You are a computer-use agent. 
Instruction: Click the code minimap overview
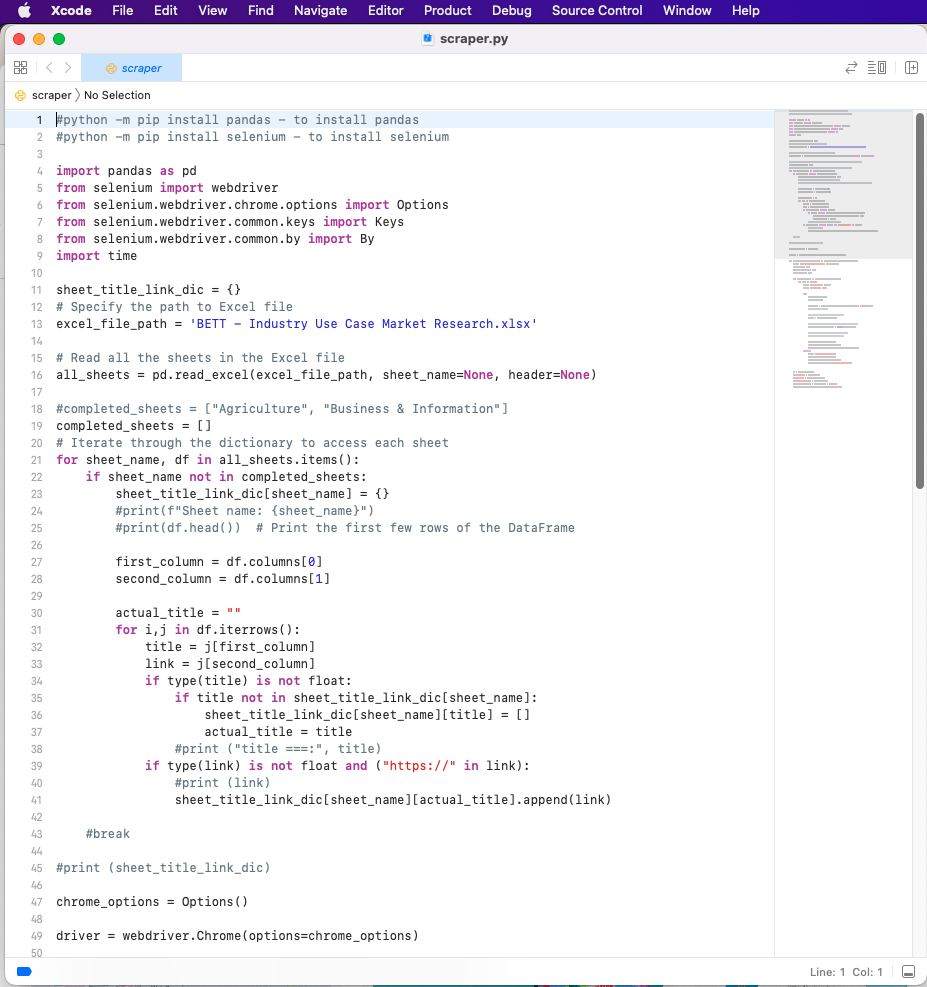pos(843,248)
